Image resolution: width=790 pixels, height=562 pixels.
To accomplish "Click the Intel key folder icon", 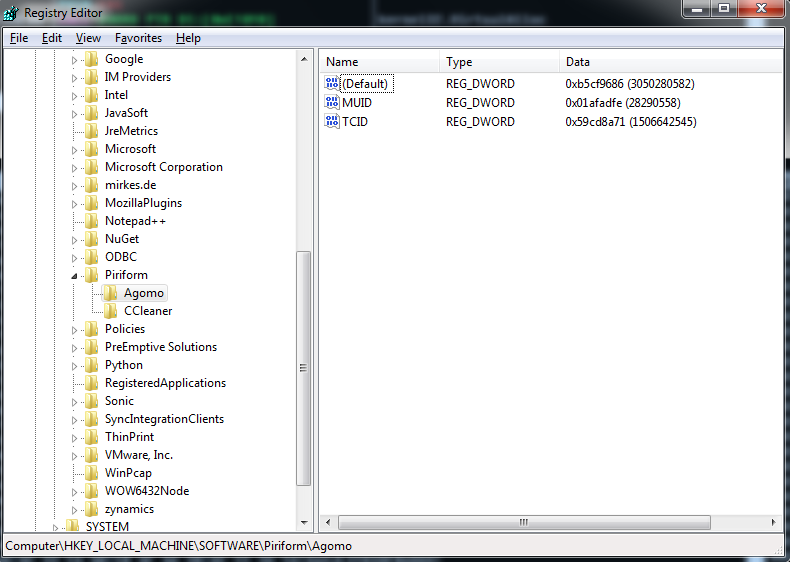I will pos(92,95).
